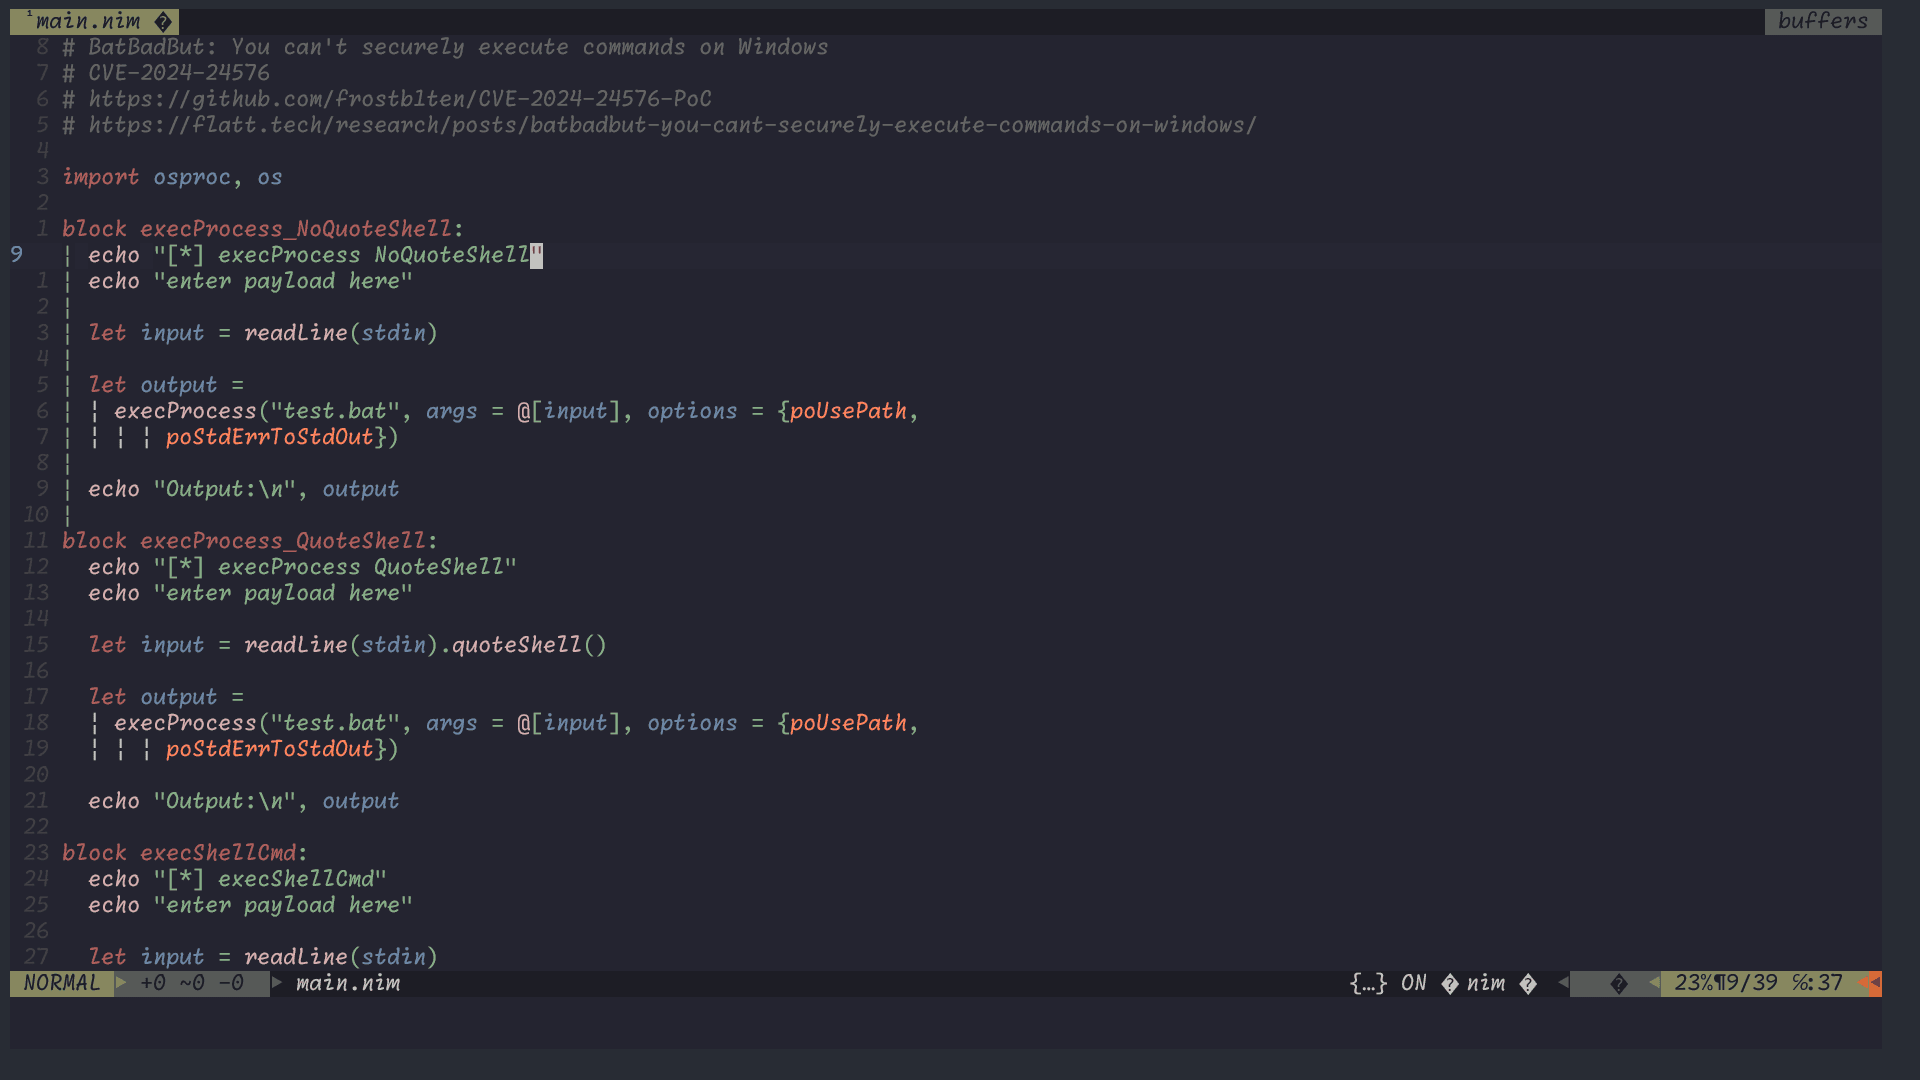This screenshot has width=1920, height=1080.
Task: Click the NORMAL mode indicator
Action: [x=60, y=983]
